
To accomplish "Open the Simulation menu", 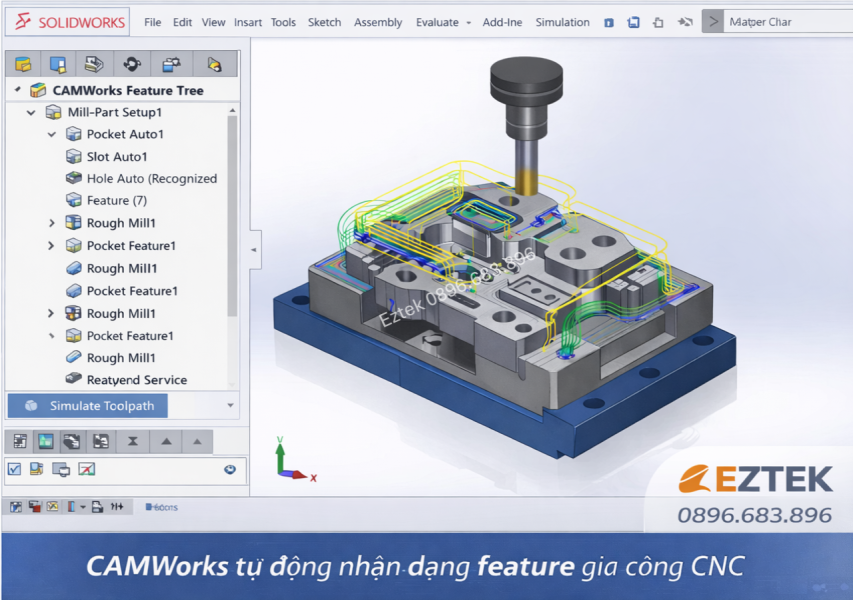I will 562,22.
